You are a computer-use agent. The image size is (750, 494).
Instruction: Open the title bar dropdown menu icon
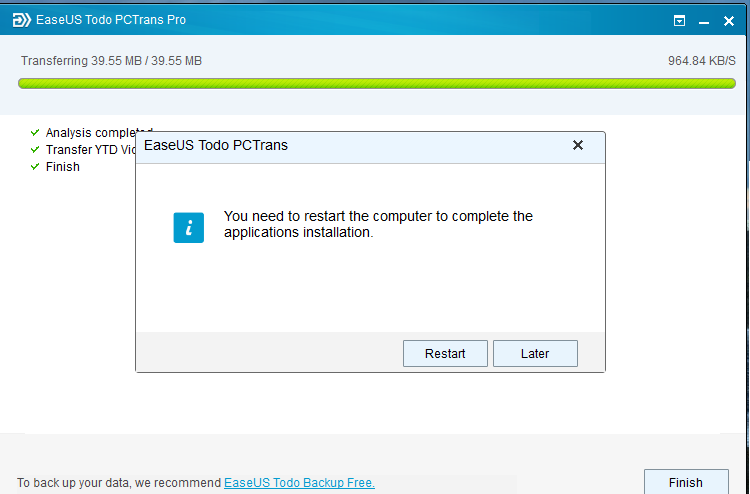[679, 21]
